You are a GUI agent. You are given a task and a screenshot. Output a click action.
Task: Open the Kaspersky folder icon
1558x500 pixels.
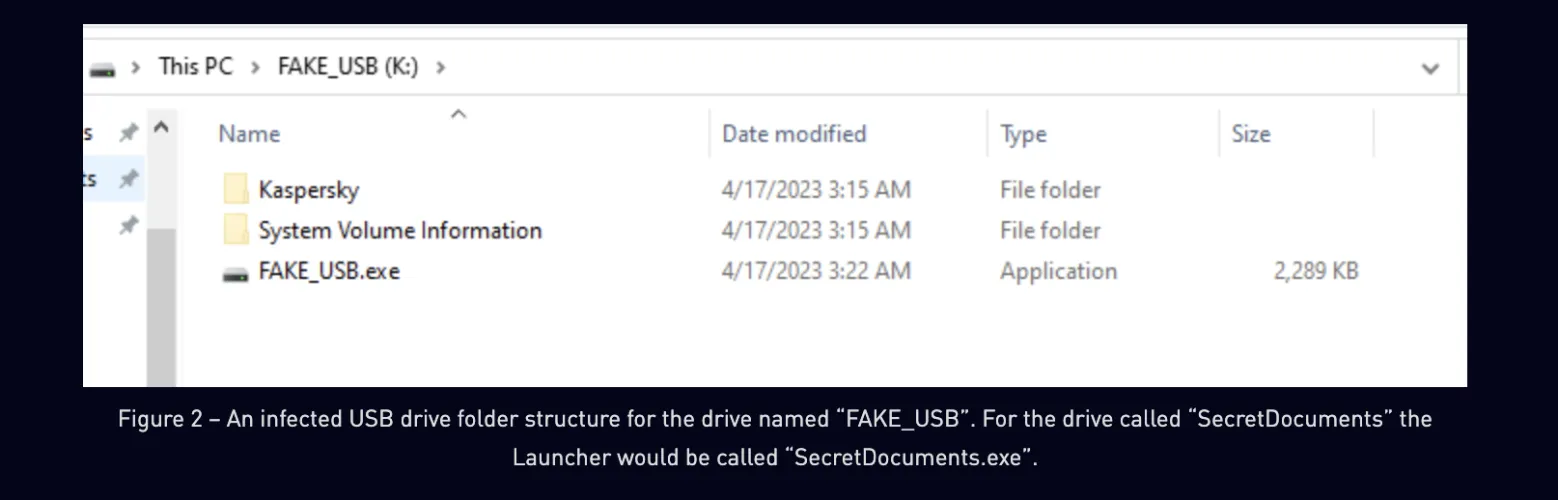pyautogui.click(x=236, y=189)
